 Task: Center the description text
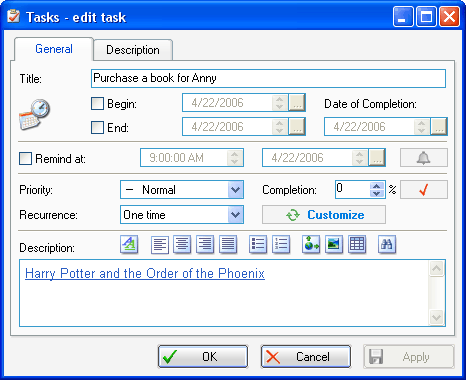coord(182,245)
